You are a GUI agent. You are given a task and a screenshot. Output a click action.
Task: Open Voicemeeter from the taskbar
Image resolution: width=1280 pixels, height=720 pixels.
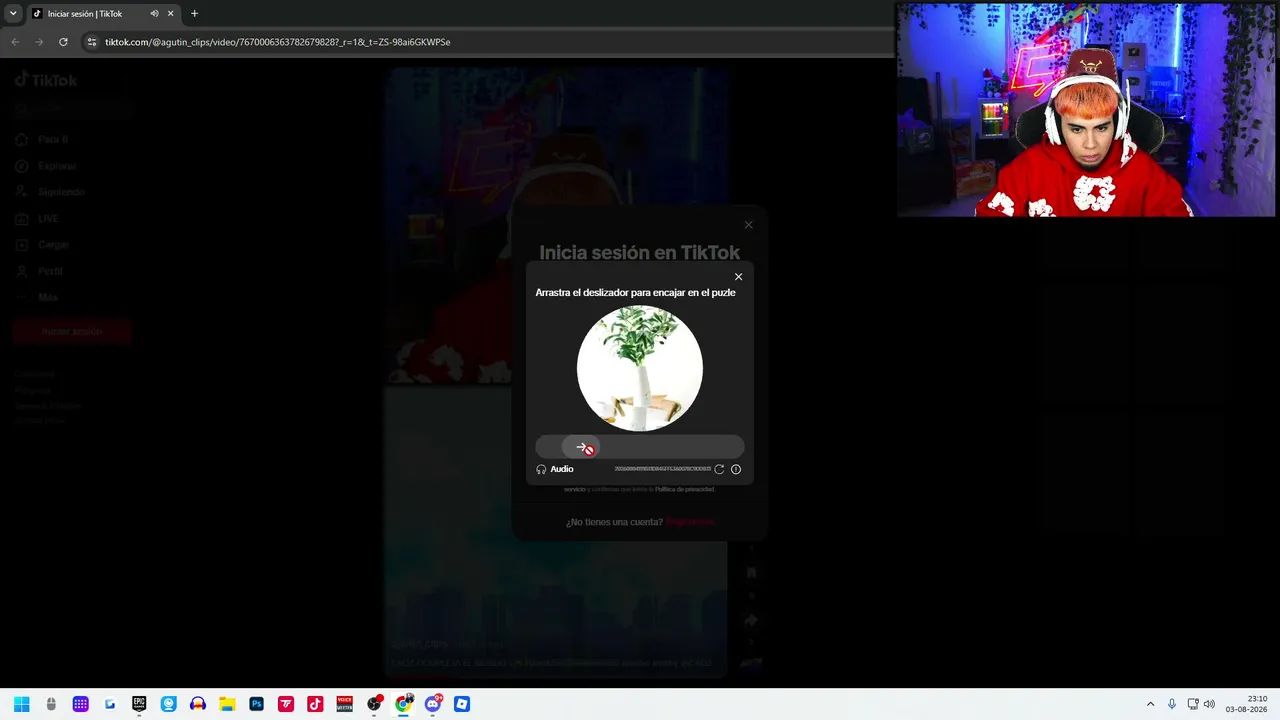[x=344, y=704]
